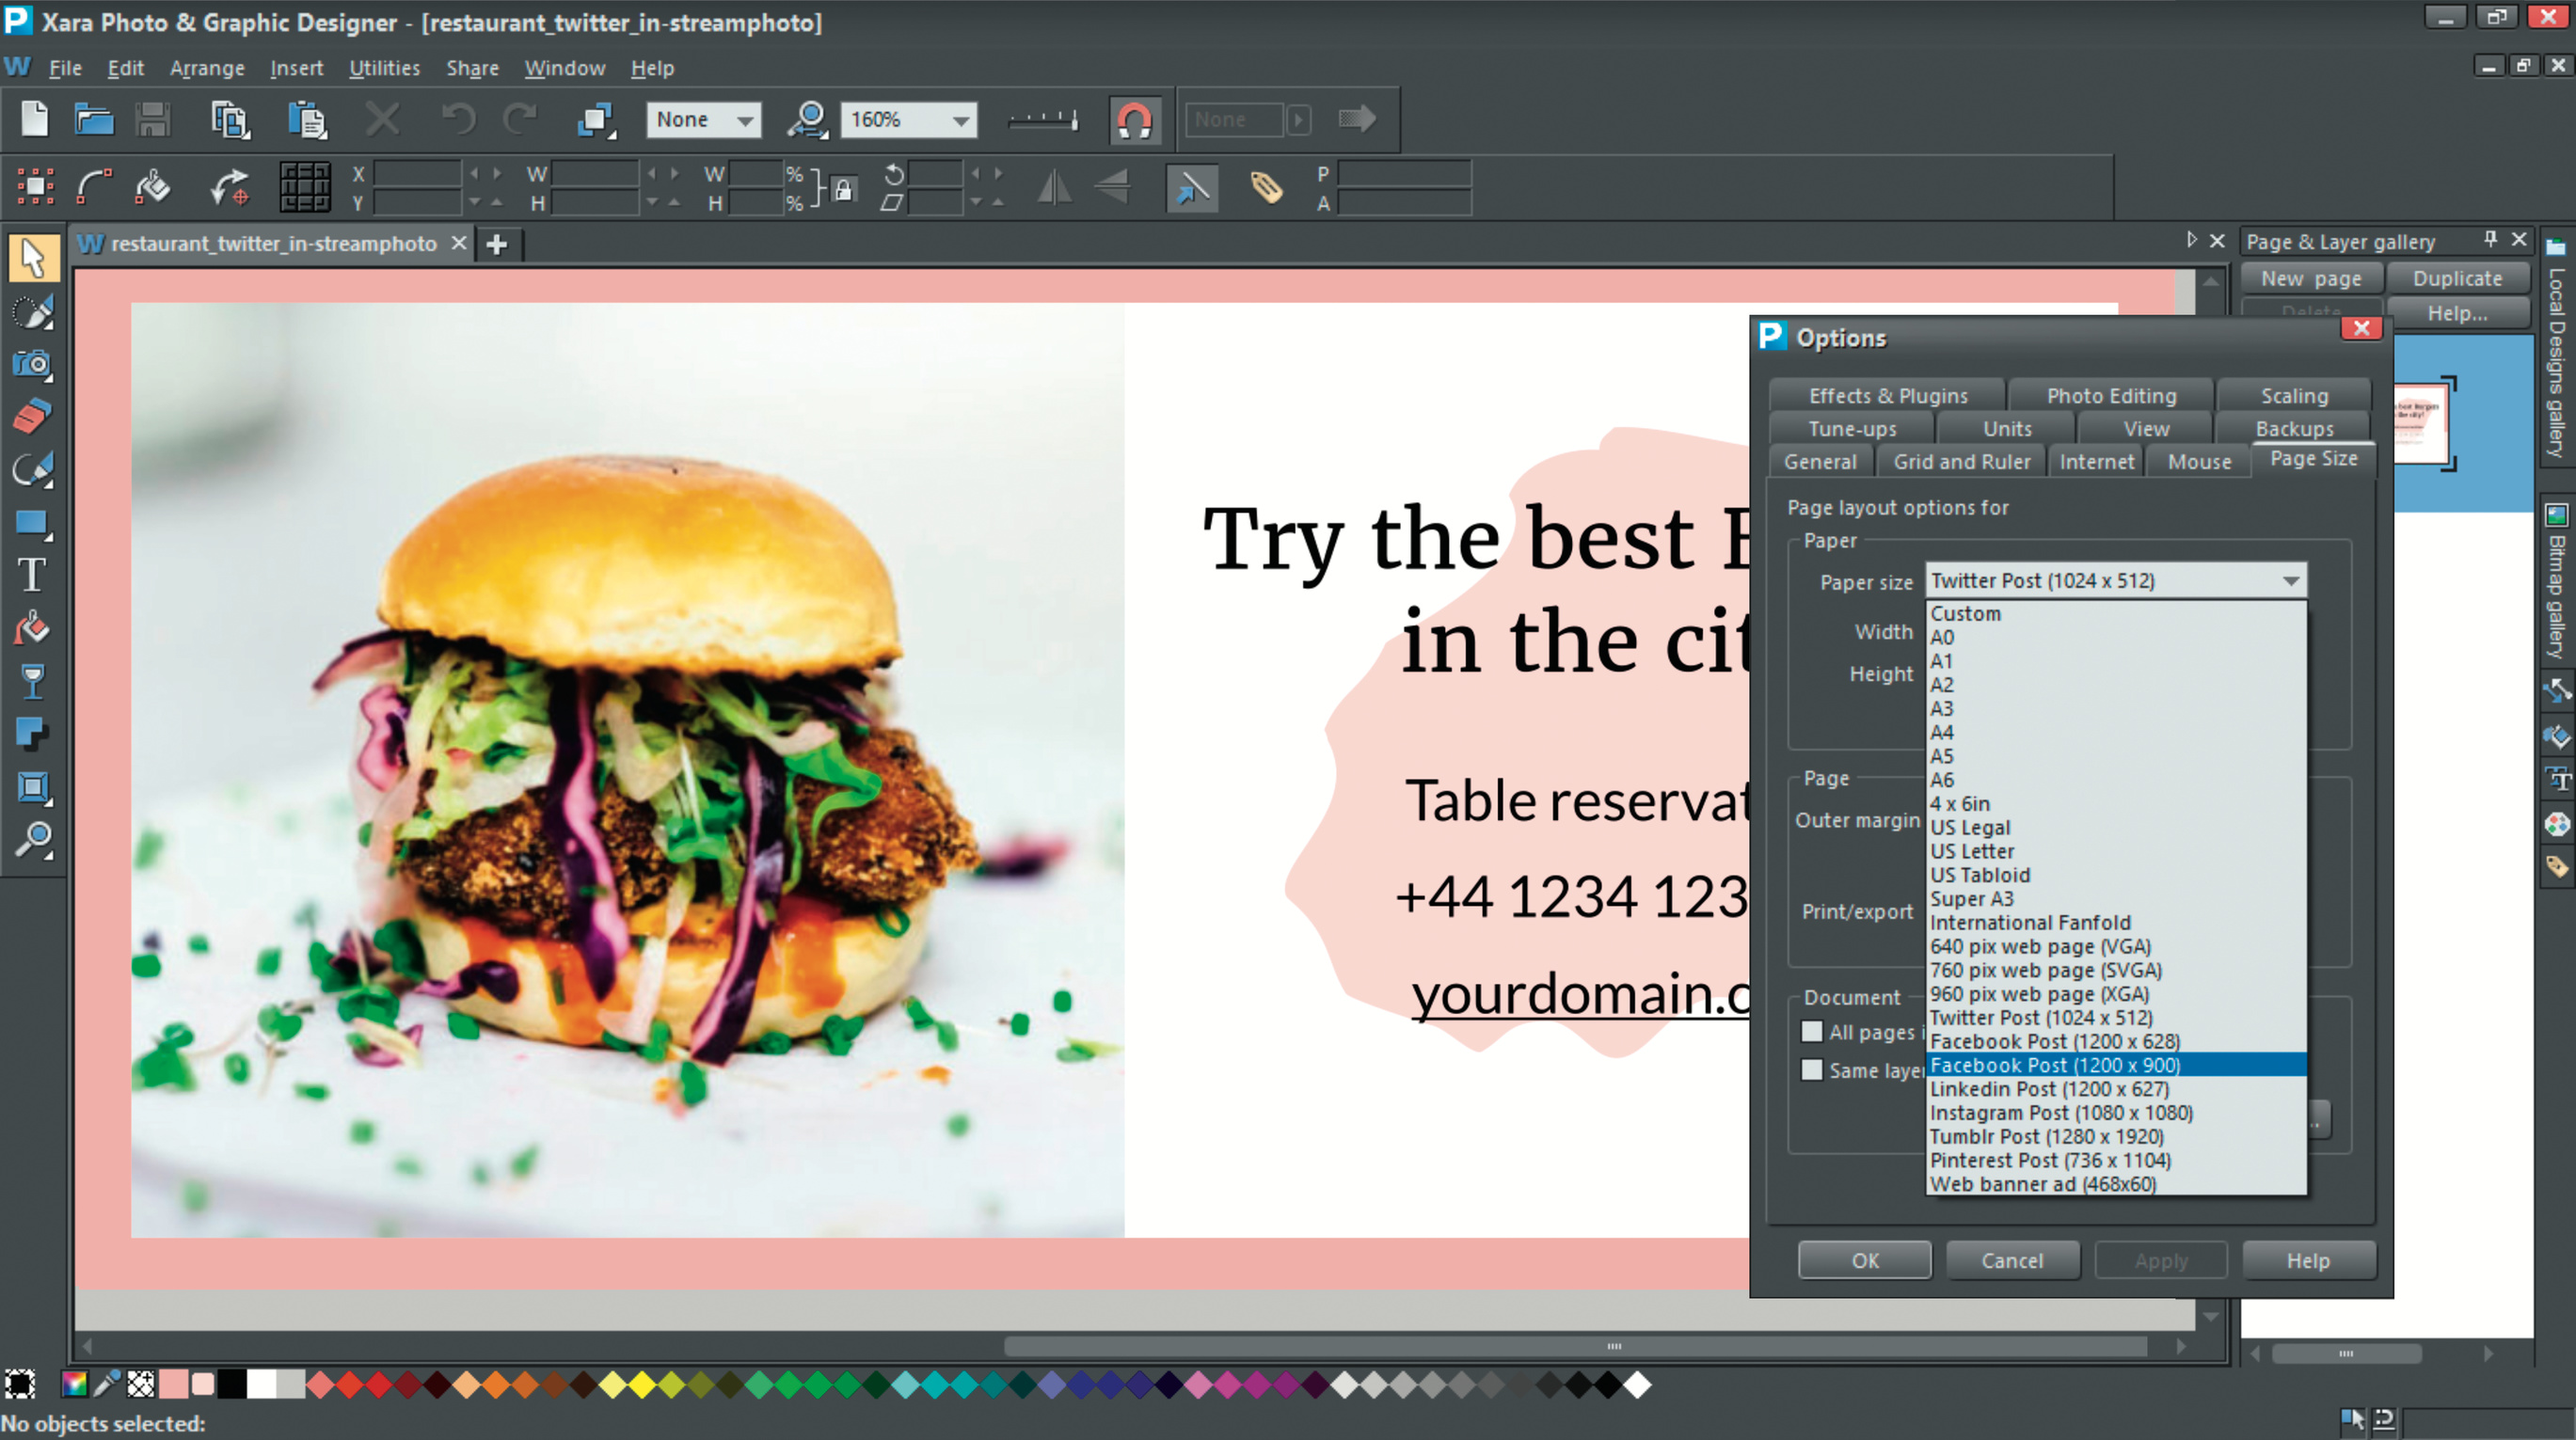Toggle the red magnet snapping icon
This screenshot has width=2576, height=1440.
click(1134, 120)
